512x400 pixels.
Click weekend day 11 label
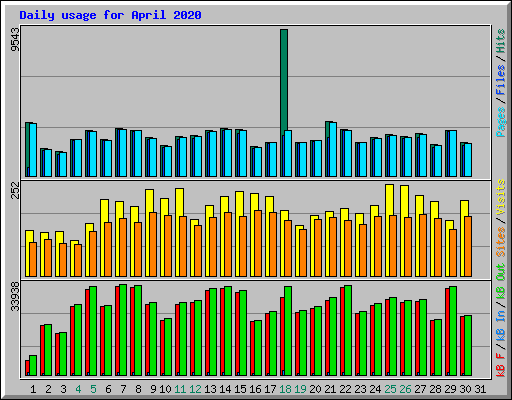tap(180, 389)
